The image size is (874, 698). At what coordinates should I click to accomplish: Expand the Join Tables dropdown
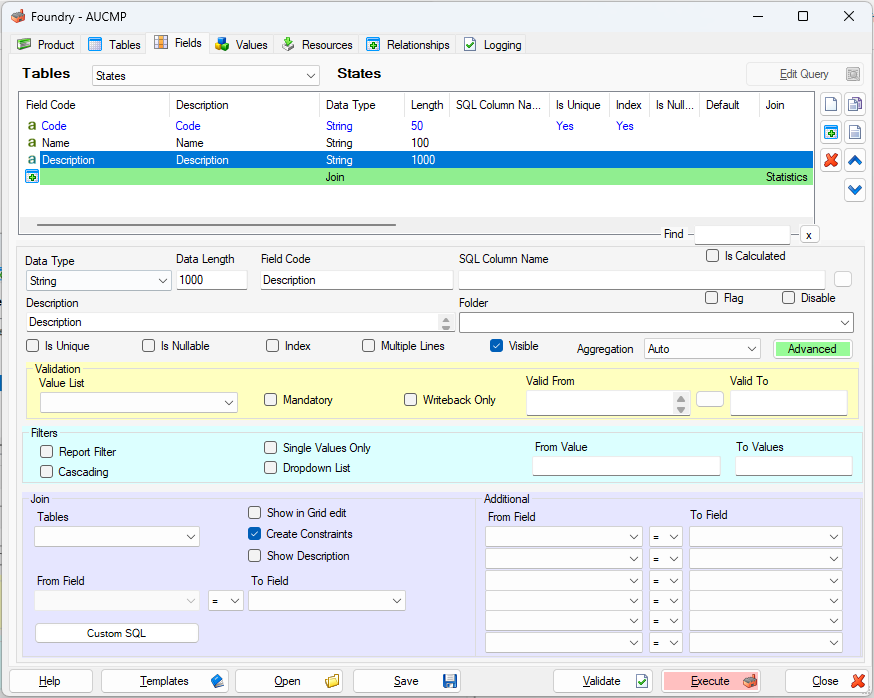[x=117, y=537]
